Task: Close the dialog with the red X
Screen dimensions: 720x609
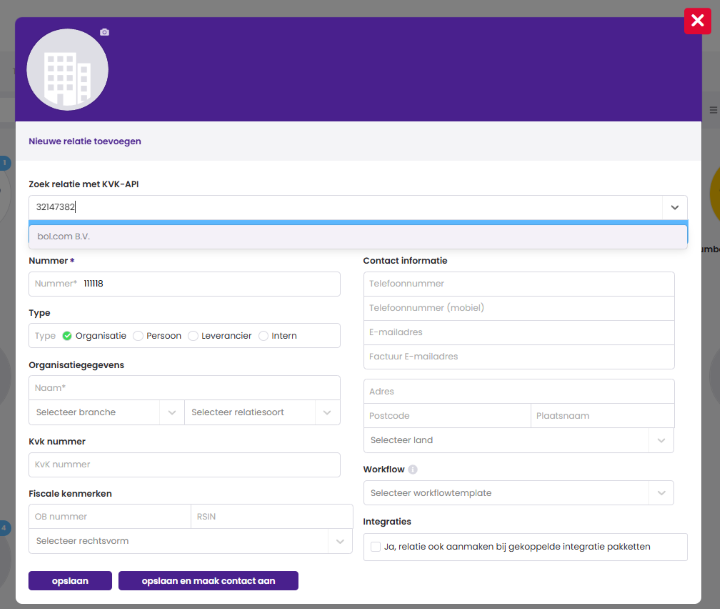Action: 697,21
